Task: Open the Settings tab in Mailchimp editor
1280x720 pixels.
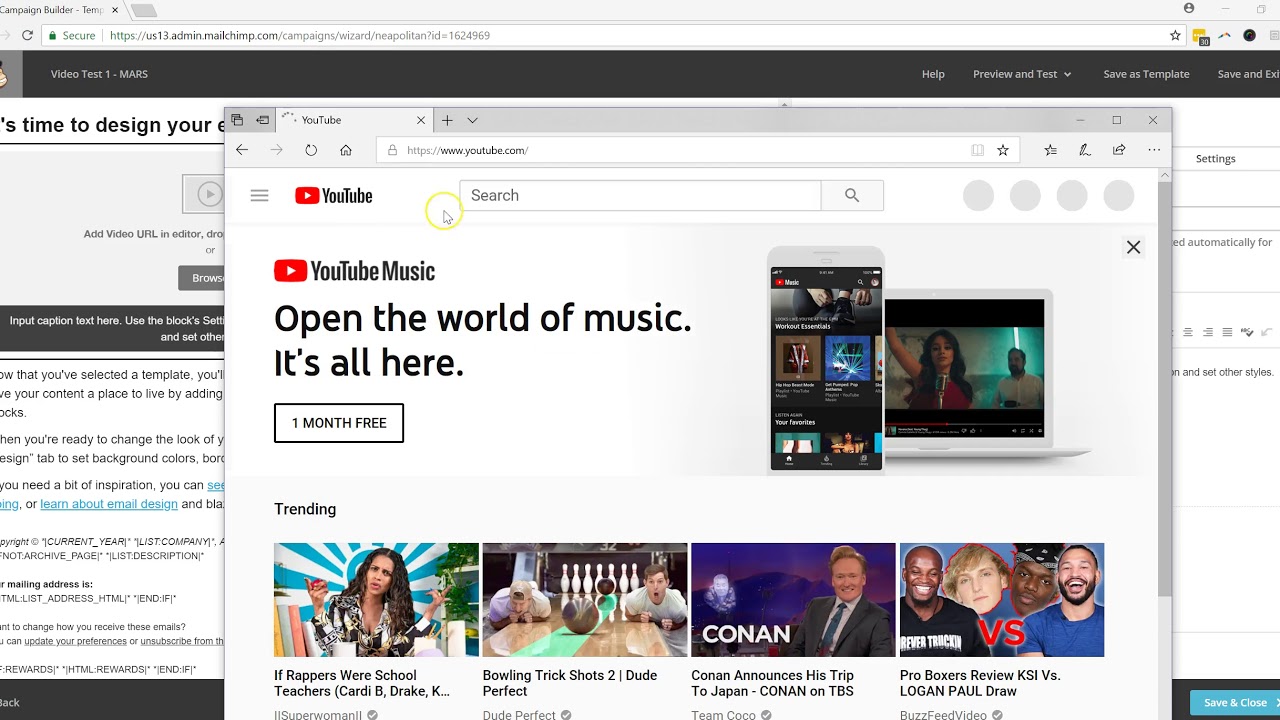Action: click(1215, 158)
